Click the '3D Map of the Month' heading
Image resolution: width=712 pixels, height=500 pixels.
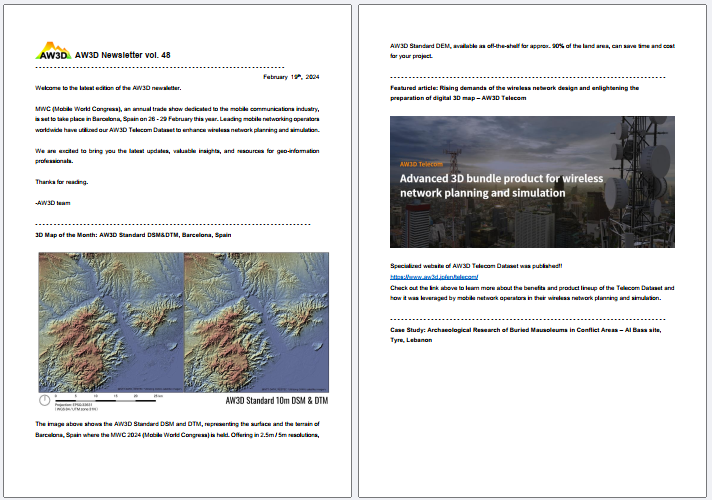[x=133, y=235]
